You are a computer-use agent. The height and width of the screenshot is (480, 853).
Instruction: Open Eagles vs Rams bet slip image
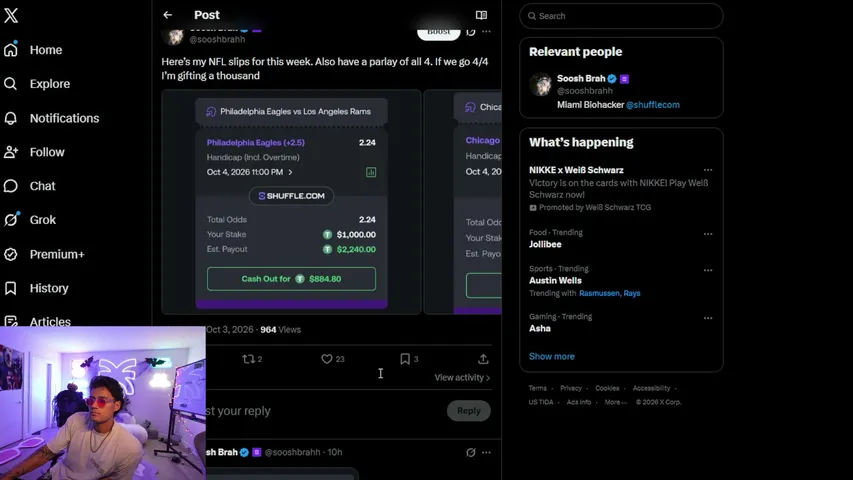tap(292, 202)
